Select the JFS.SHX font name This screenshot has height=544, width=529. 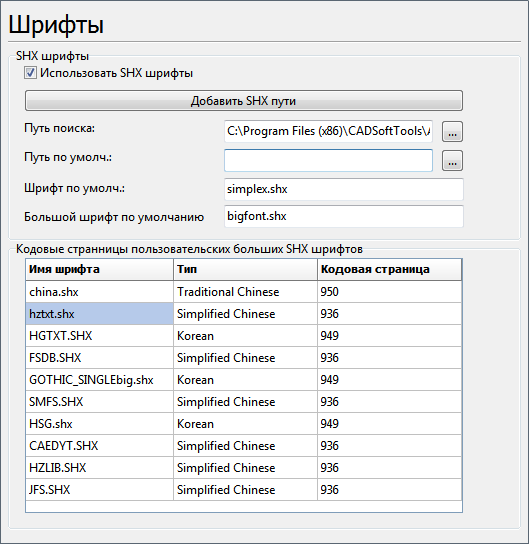point(99,490)
